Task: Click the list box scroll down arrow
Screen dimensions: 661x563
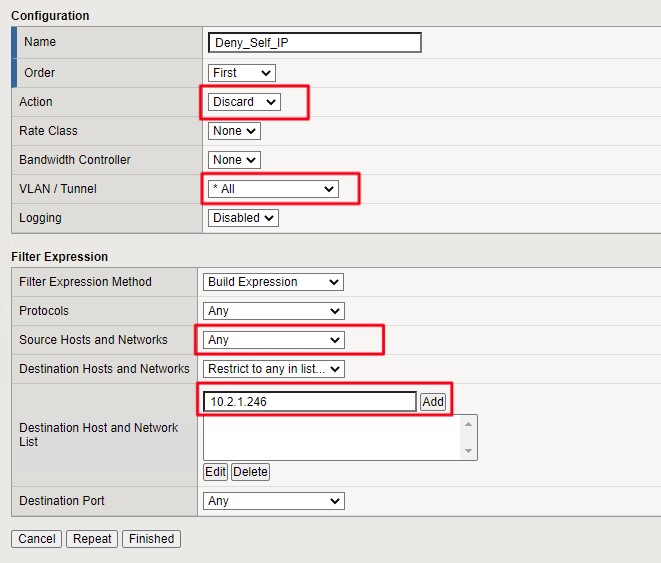Action: (469, 451)
